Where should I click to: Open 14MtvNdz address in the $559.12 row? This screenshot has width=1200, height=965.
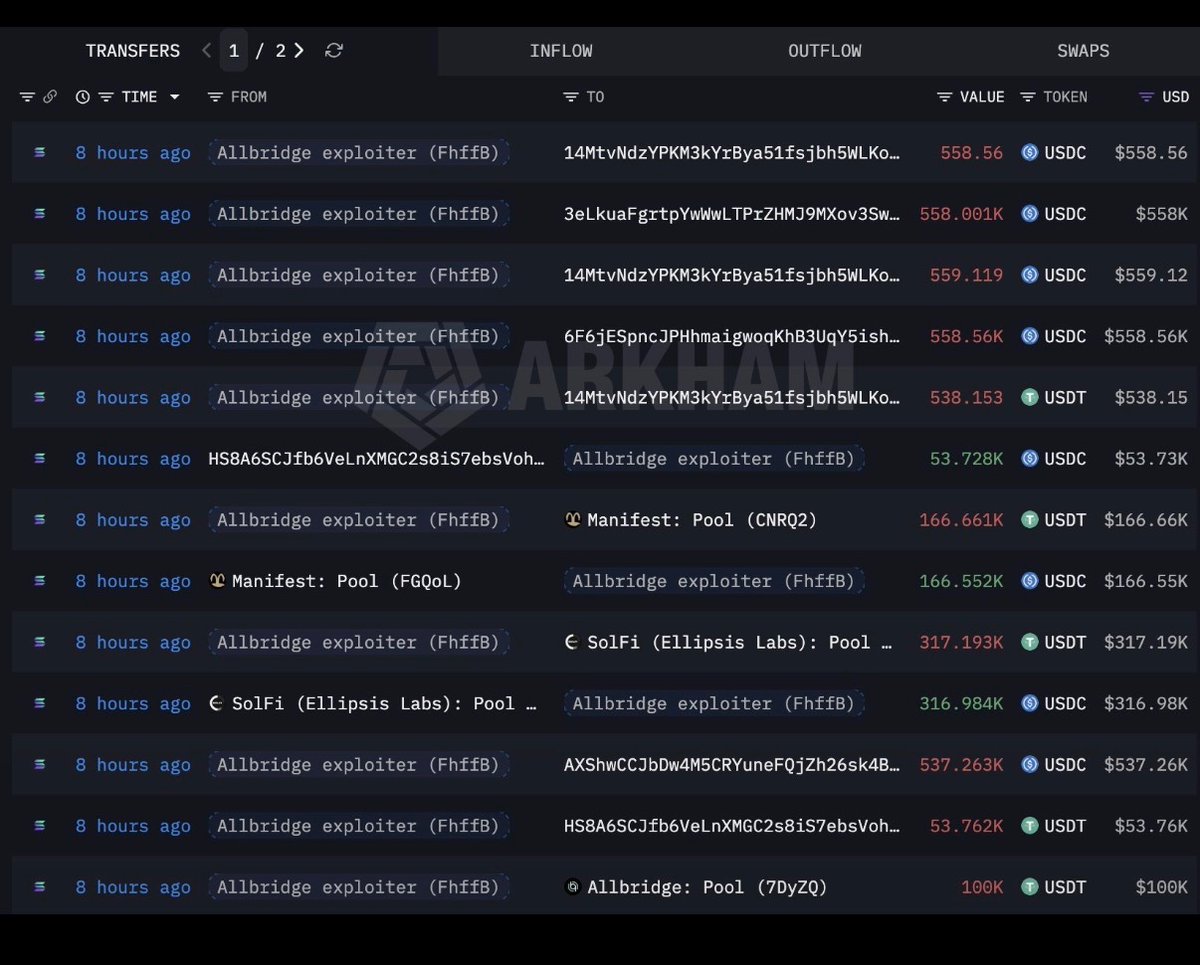732,275
